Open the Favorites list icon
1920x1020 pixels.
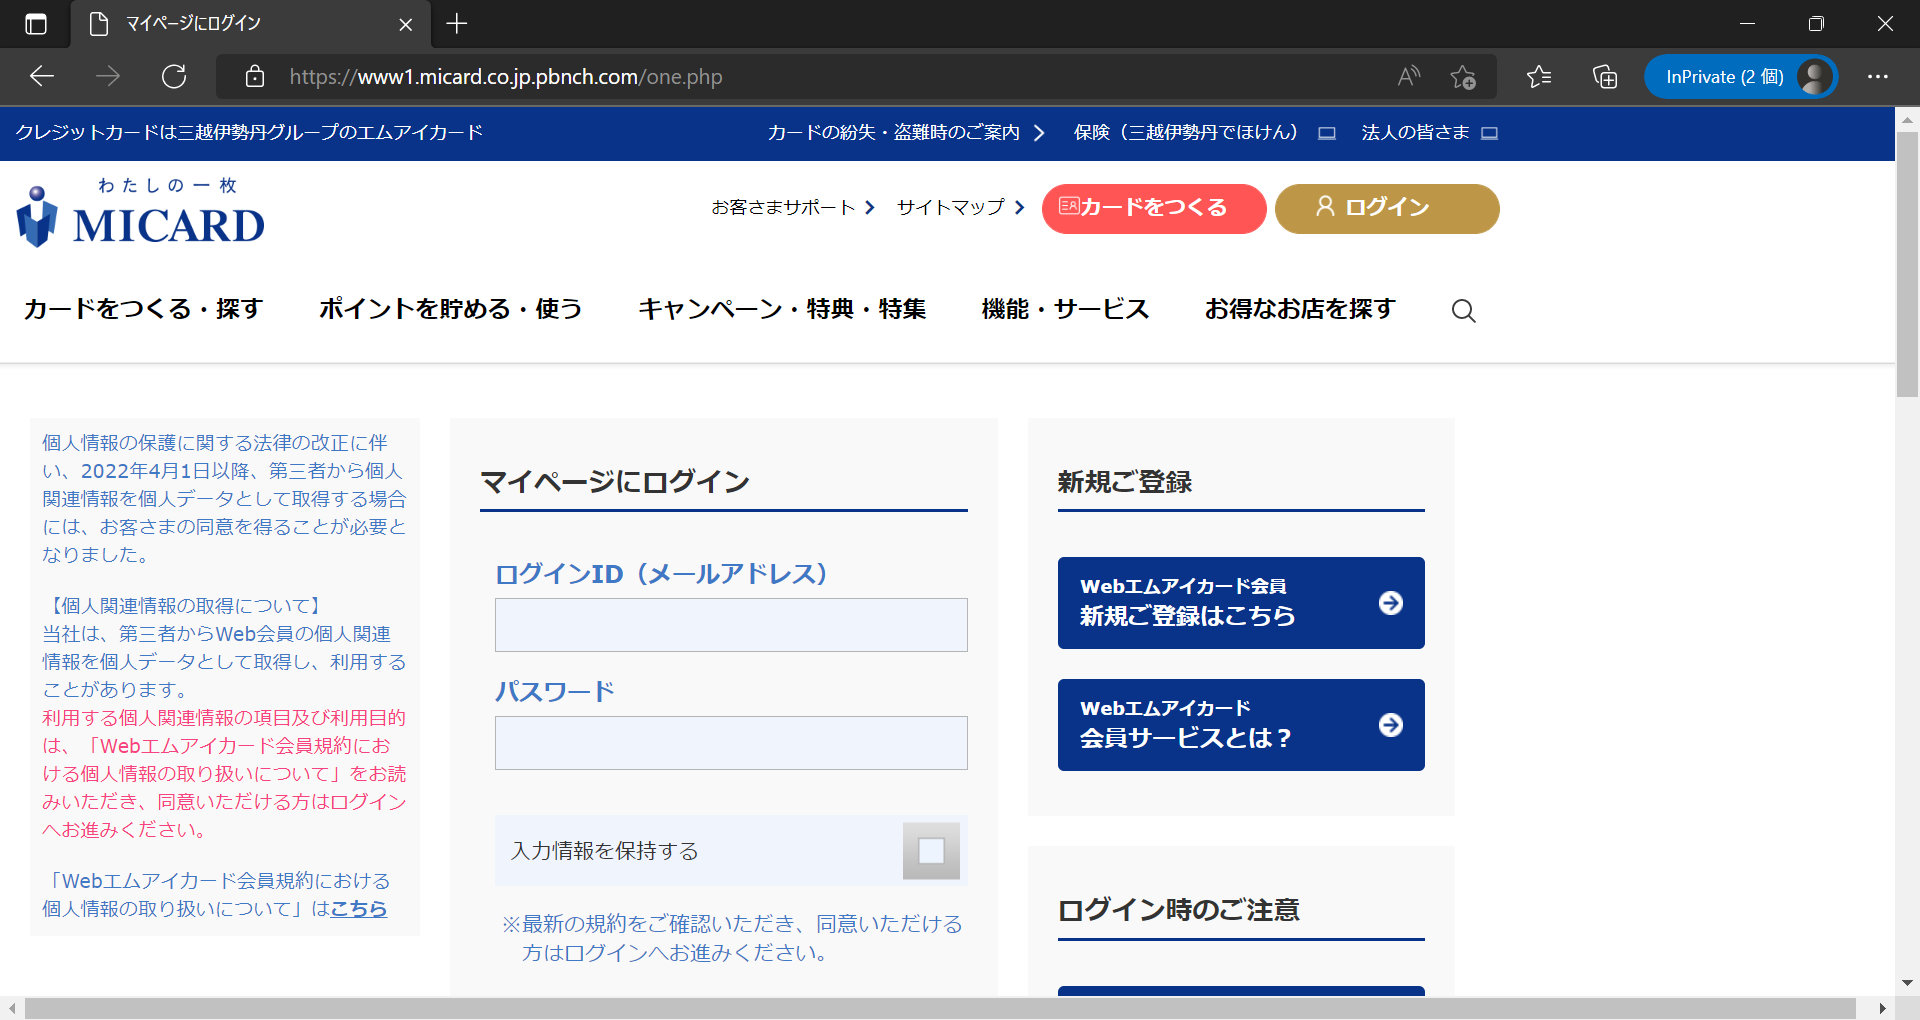[1539, 77]
